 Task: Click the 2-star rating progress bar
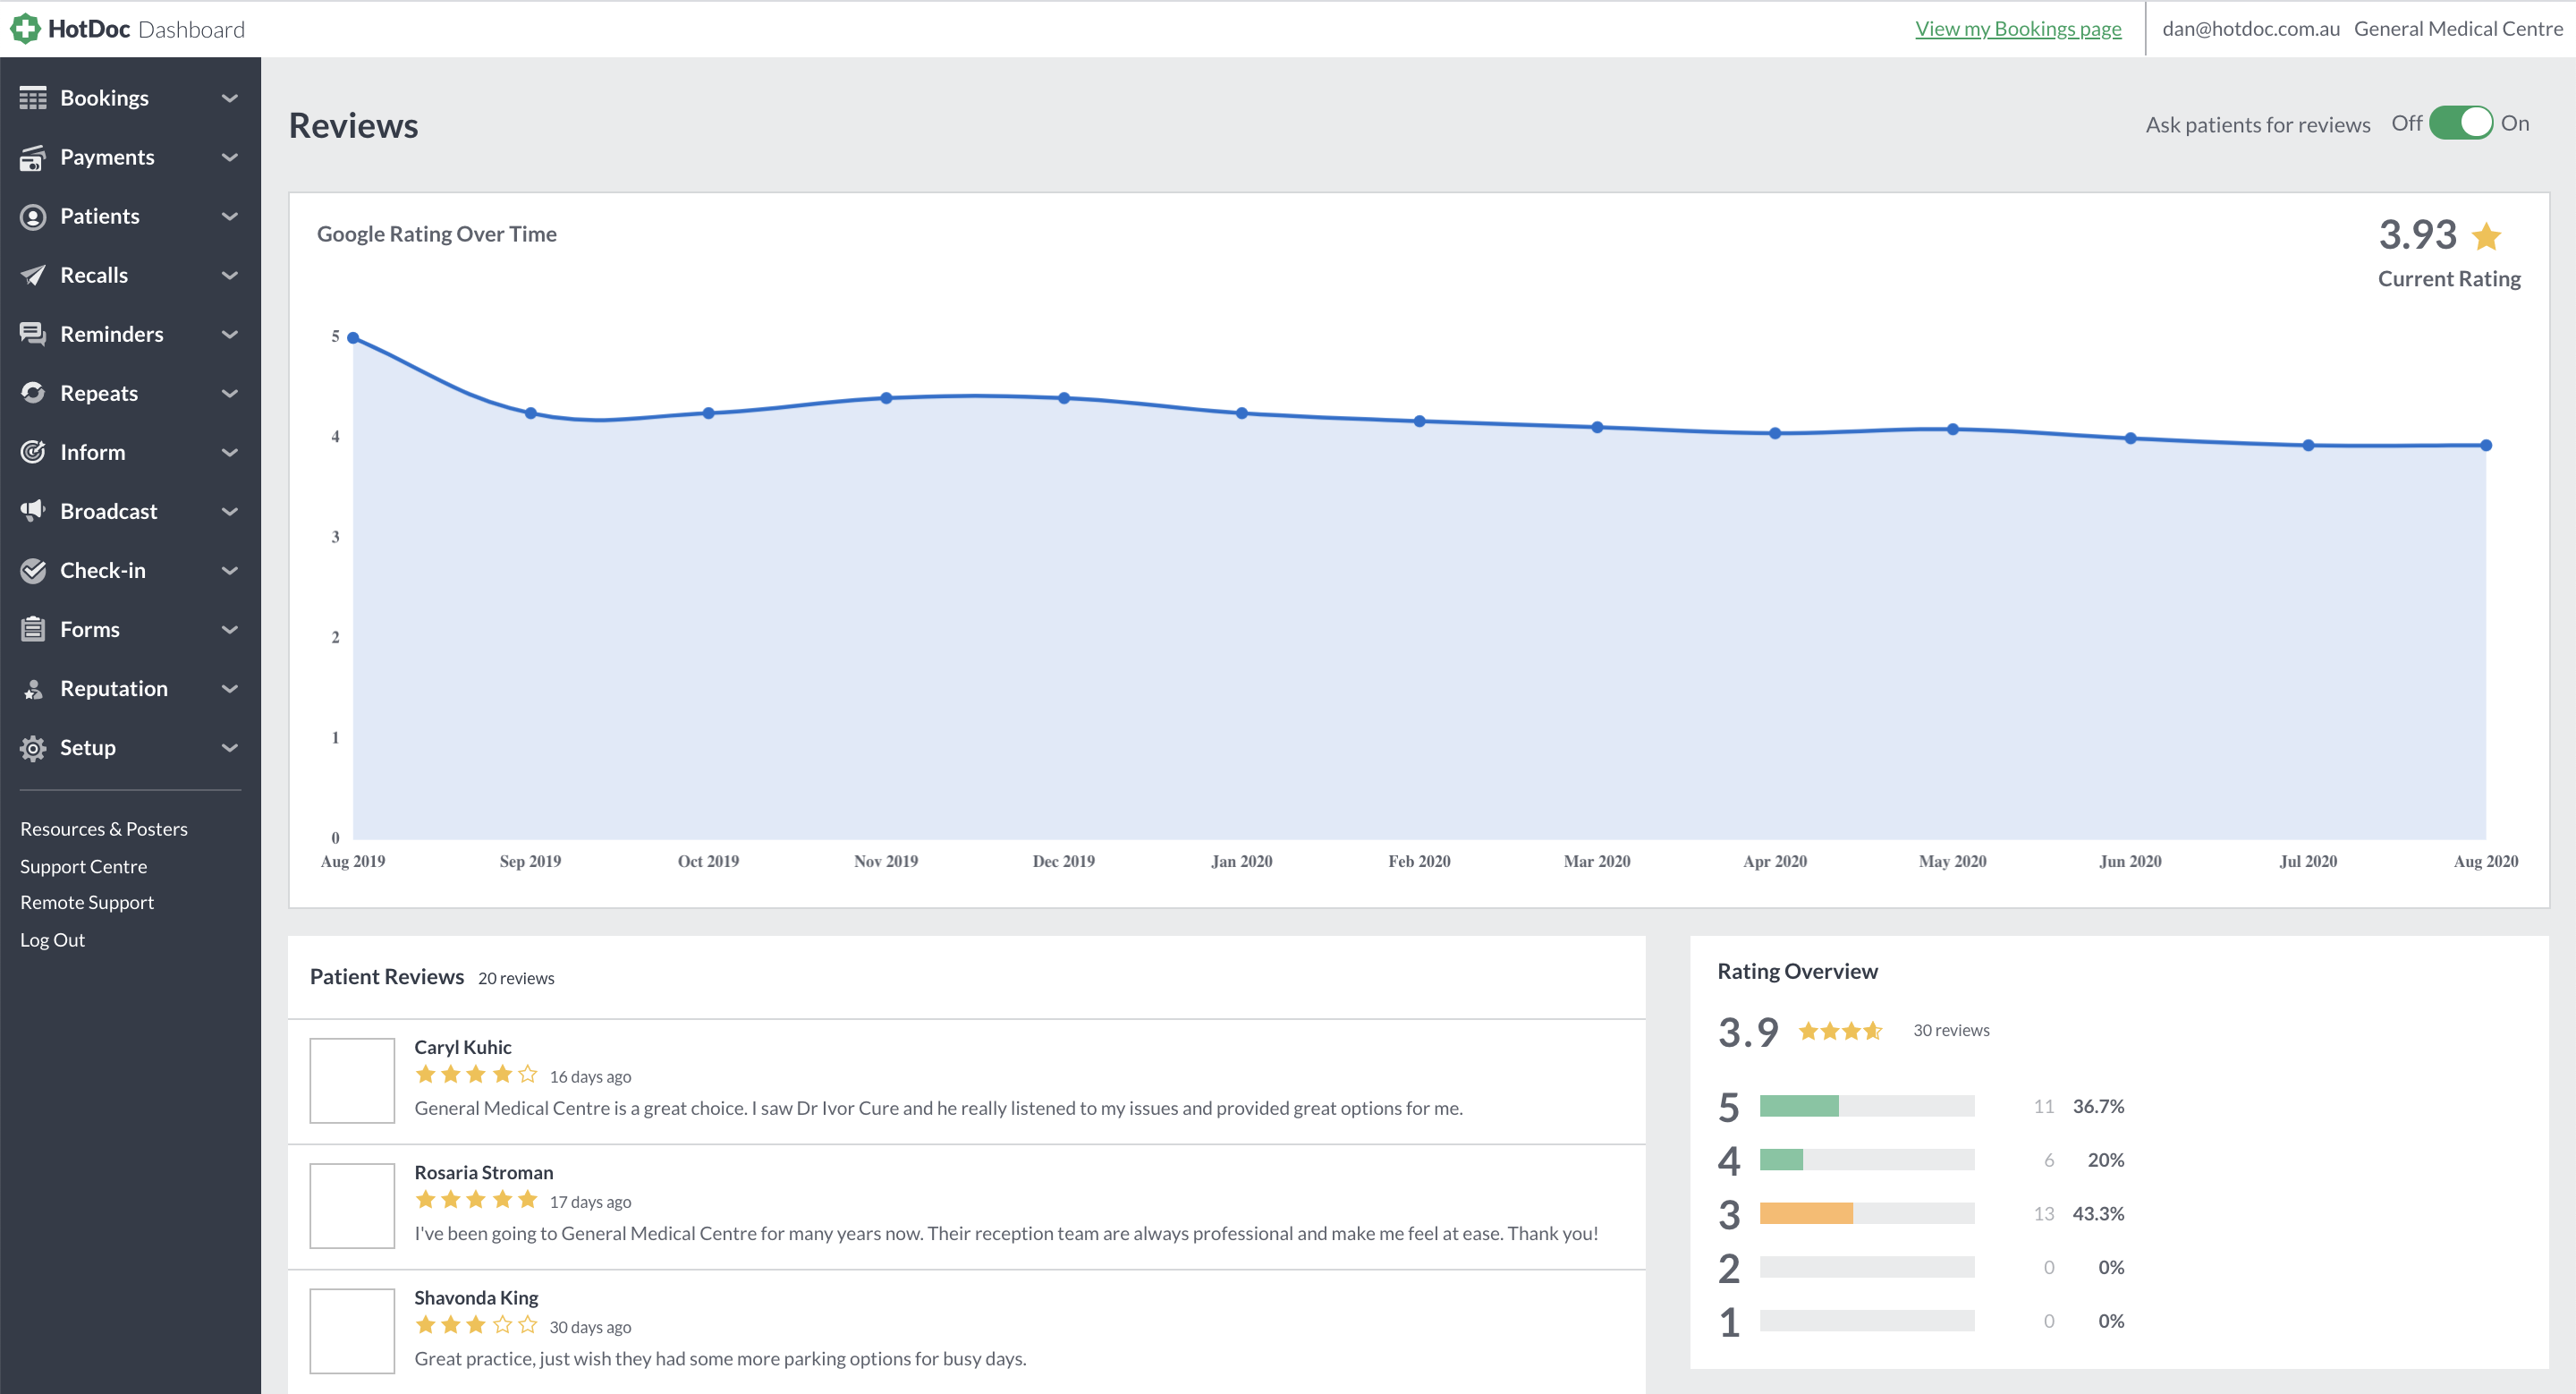(x=1867, y=1267)
